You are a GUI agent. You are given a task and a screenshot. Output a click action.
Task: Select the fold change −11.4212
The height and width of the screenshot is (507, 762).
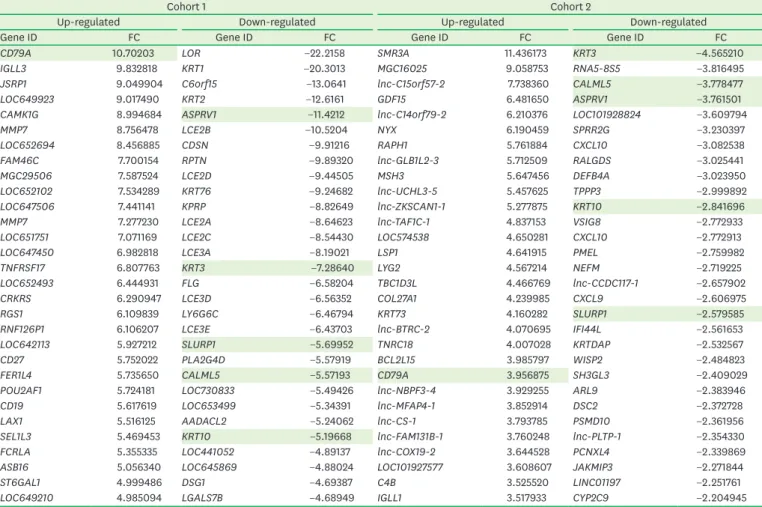[326, 115]
